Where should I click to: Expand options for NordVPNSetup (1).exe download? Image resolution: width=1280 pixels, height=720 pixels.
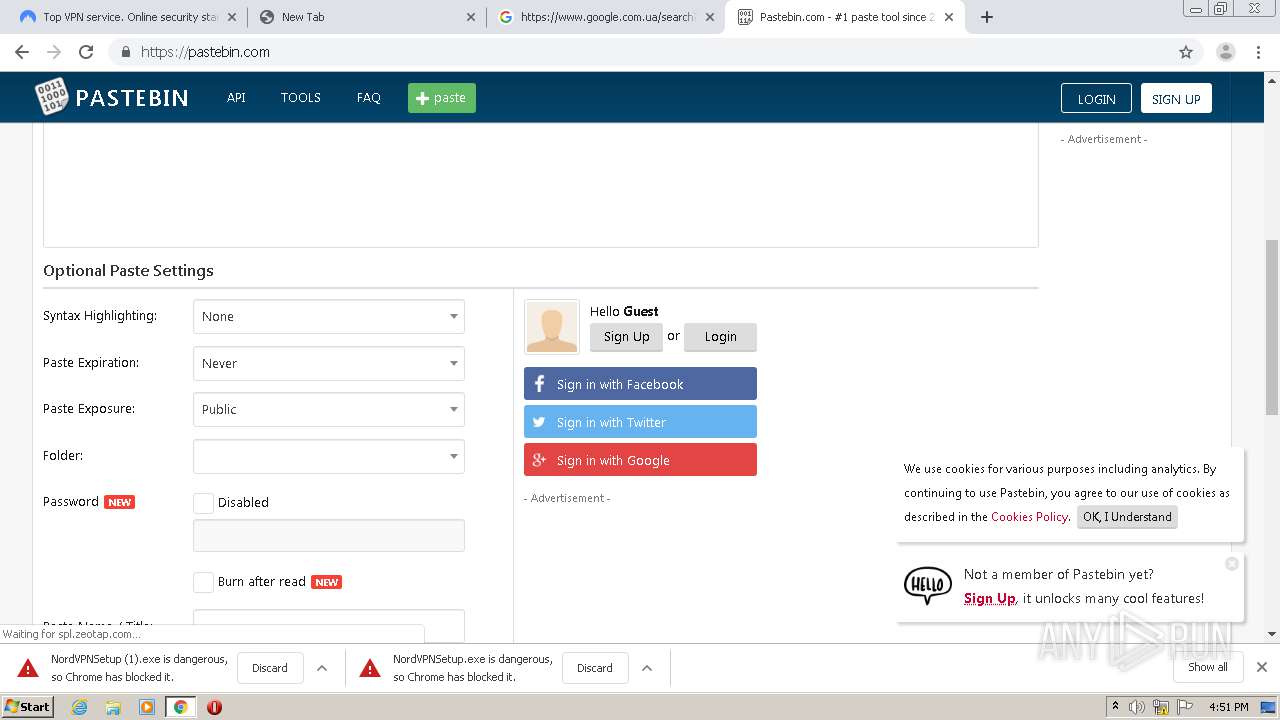[x=322, y=668]
